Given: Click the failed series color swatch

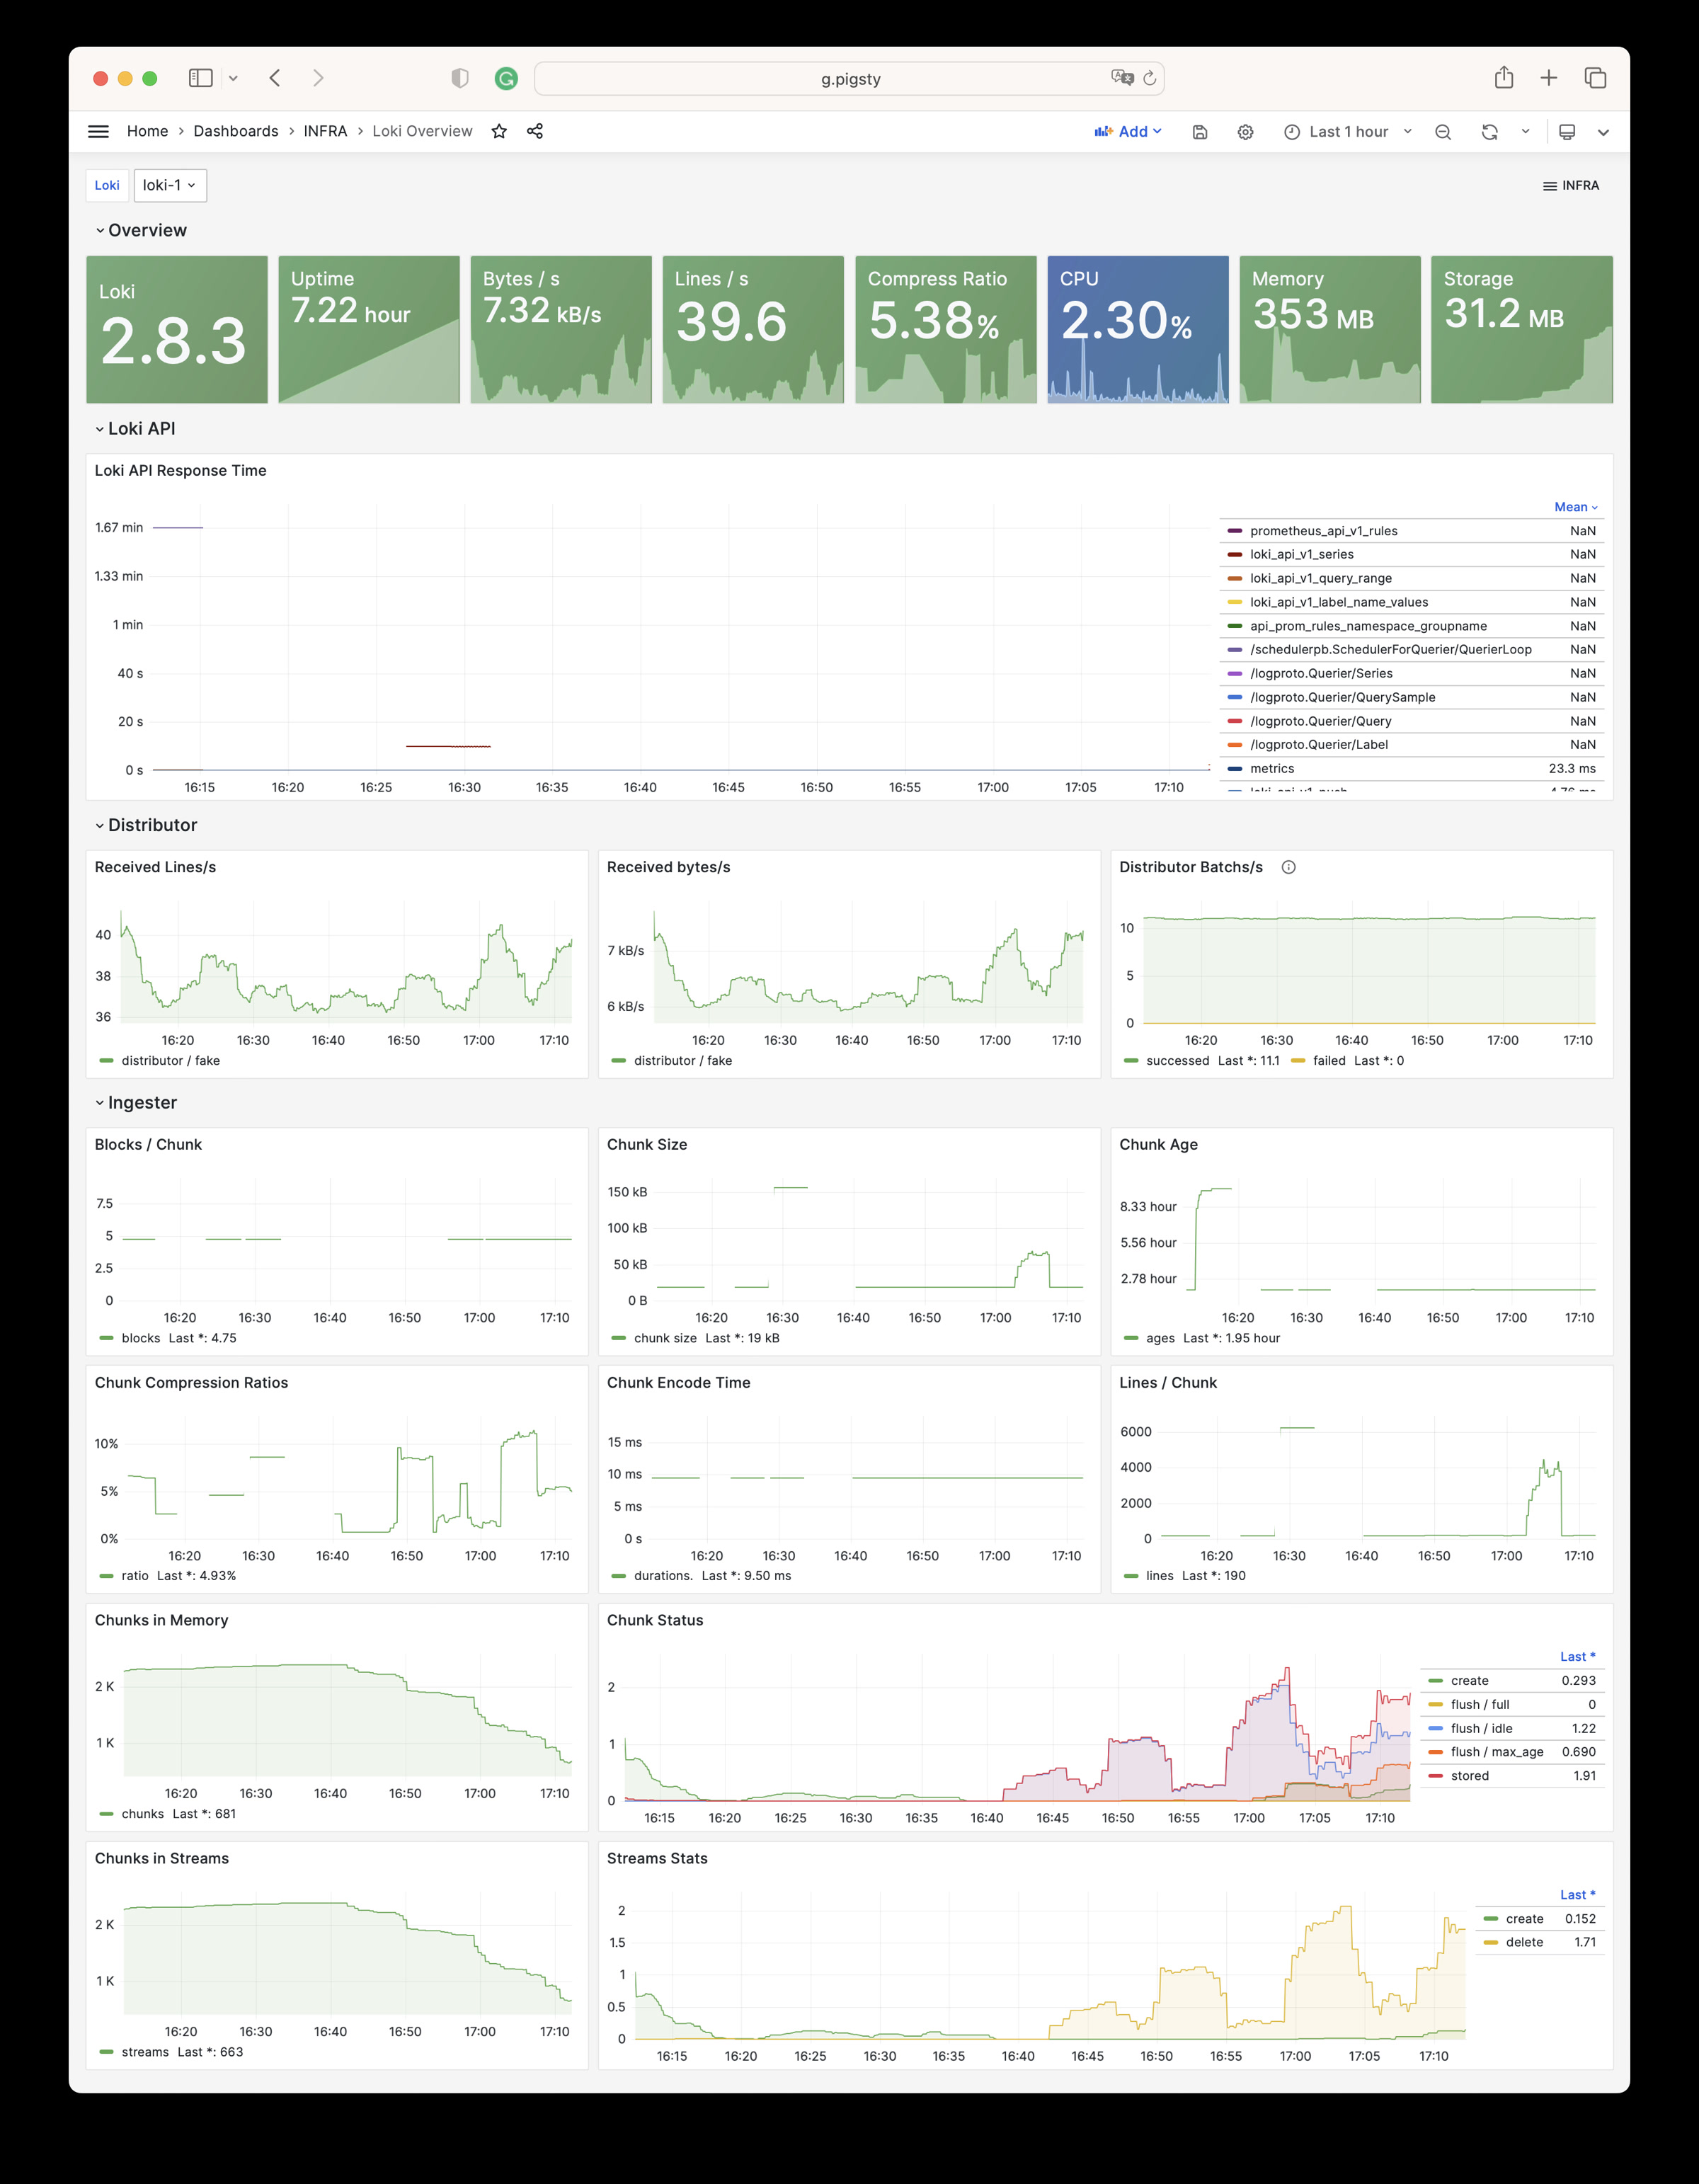Looking at the screenshot, I should coord(1298,1061).
